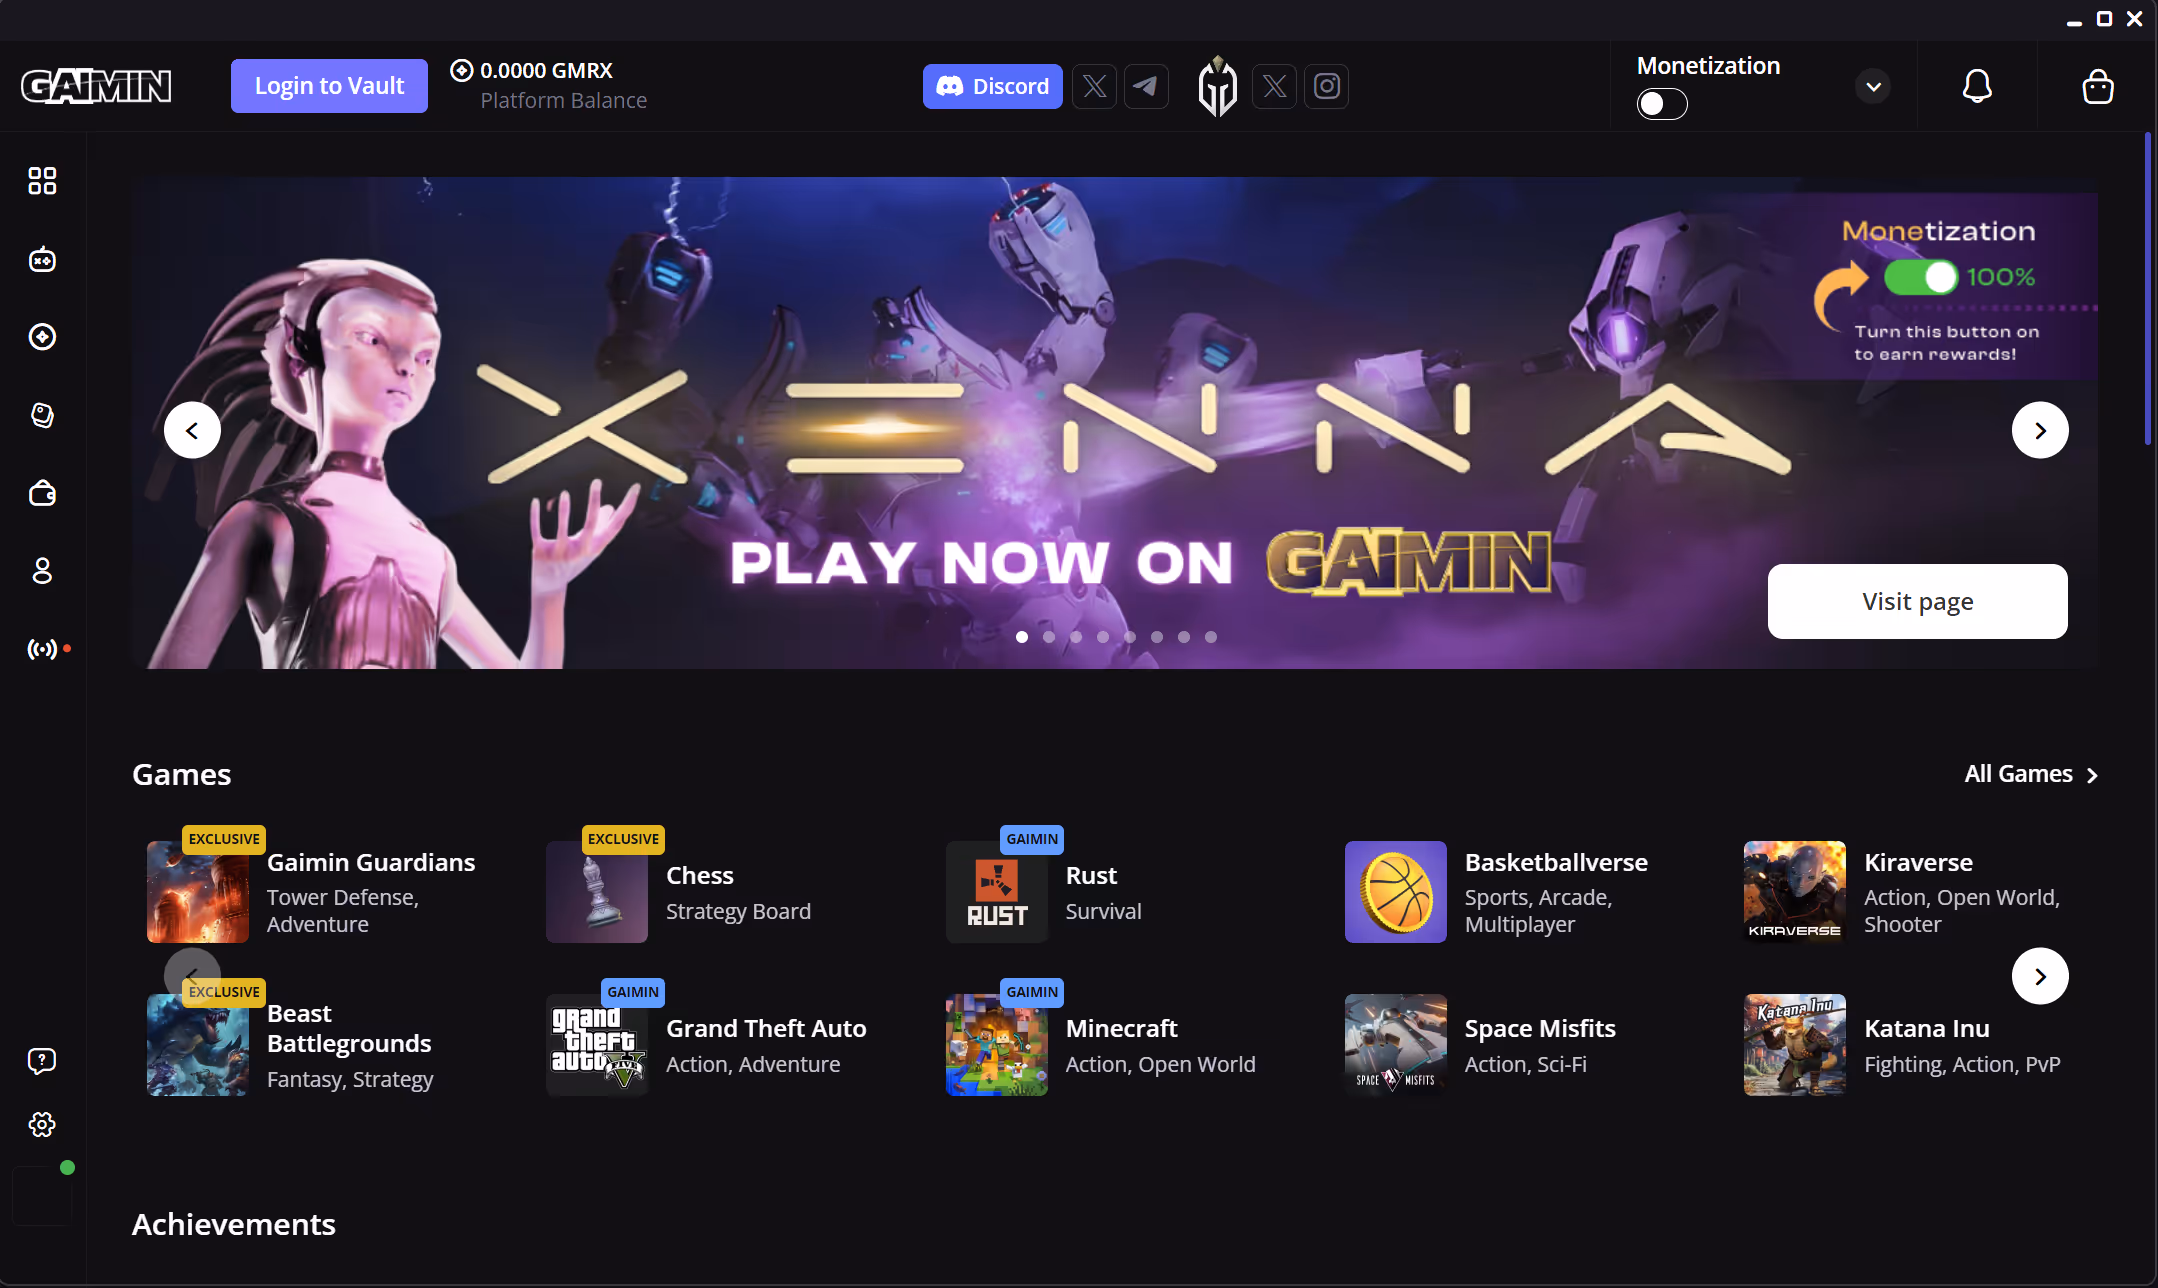
Task: Open the profile person icon in sidebar
Action: click(x=42, y=571)
